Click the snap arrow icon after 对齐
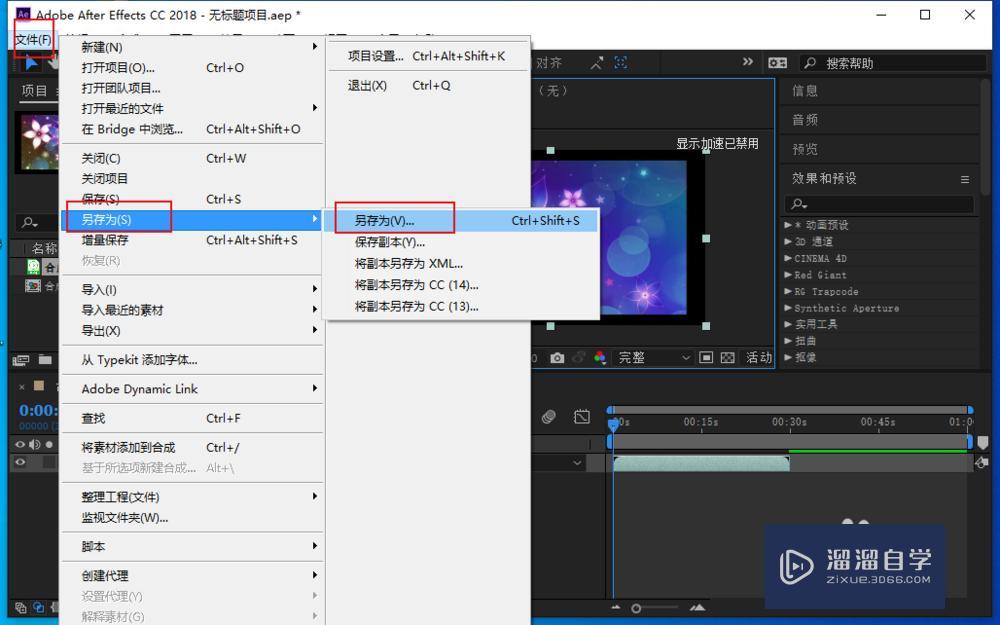This screenshot has width=1000, height=625. tap(597, 62)
